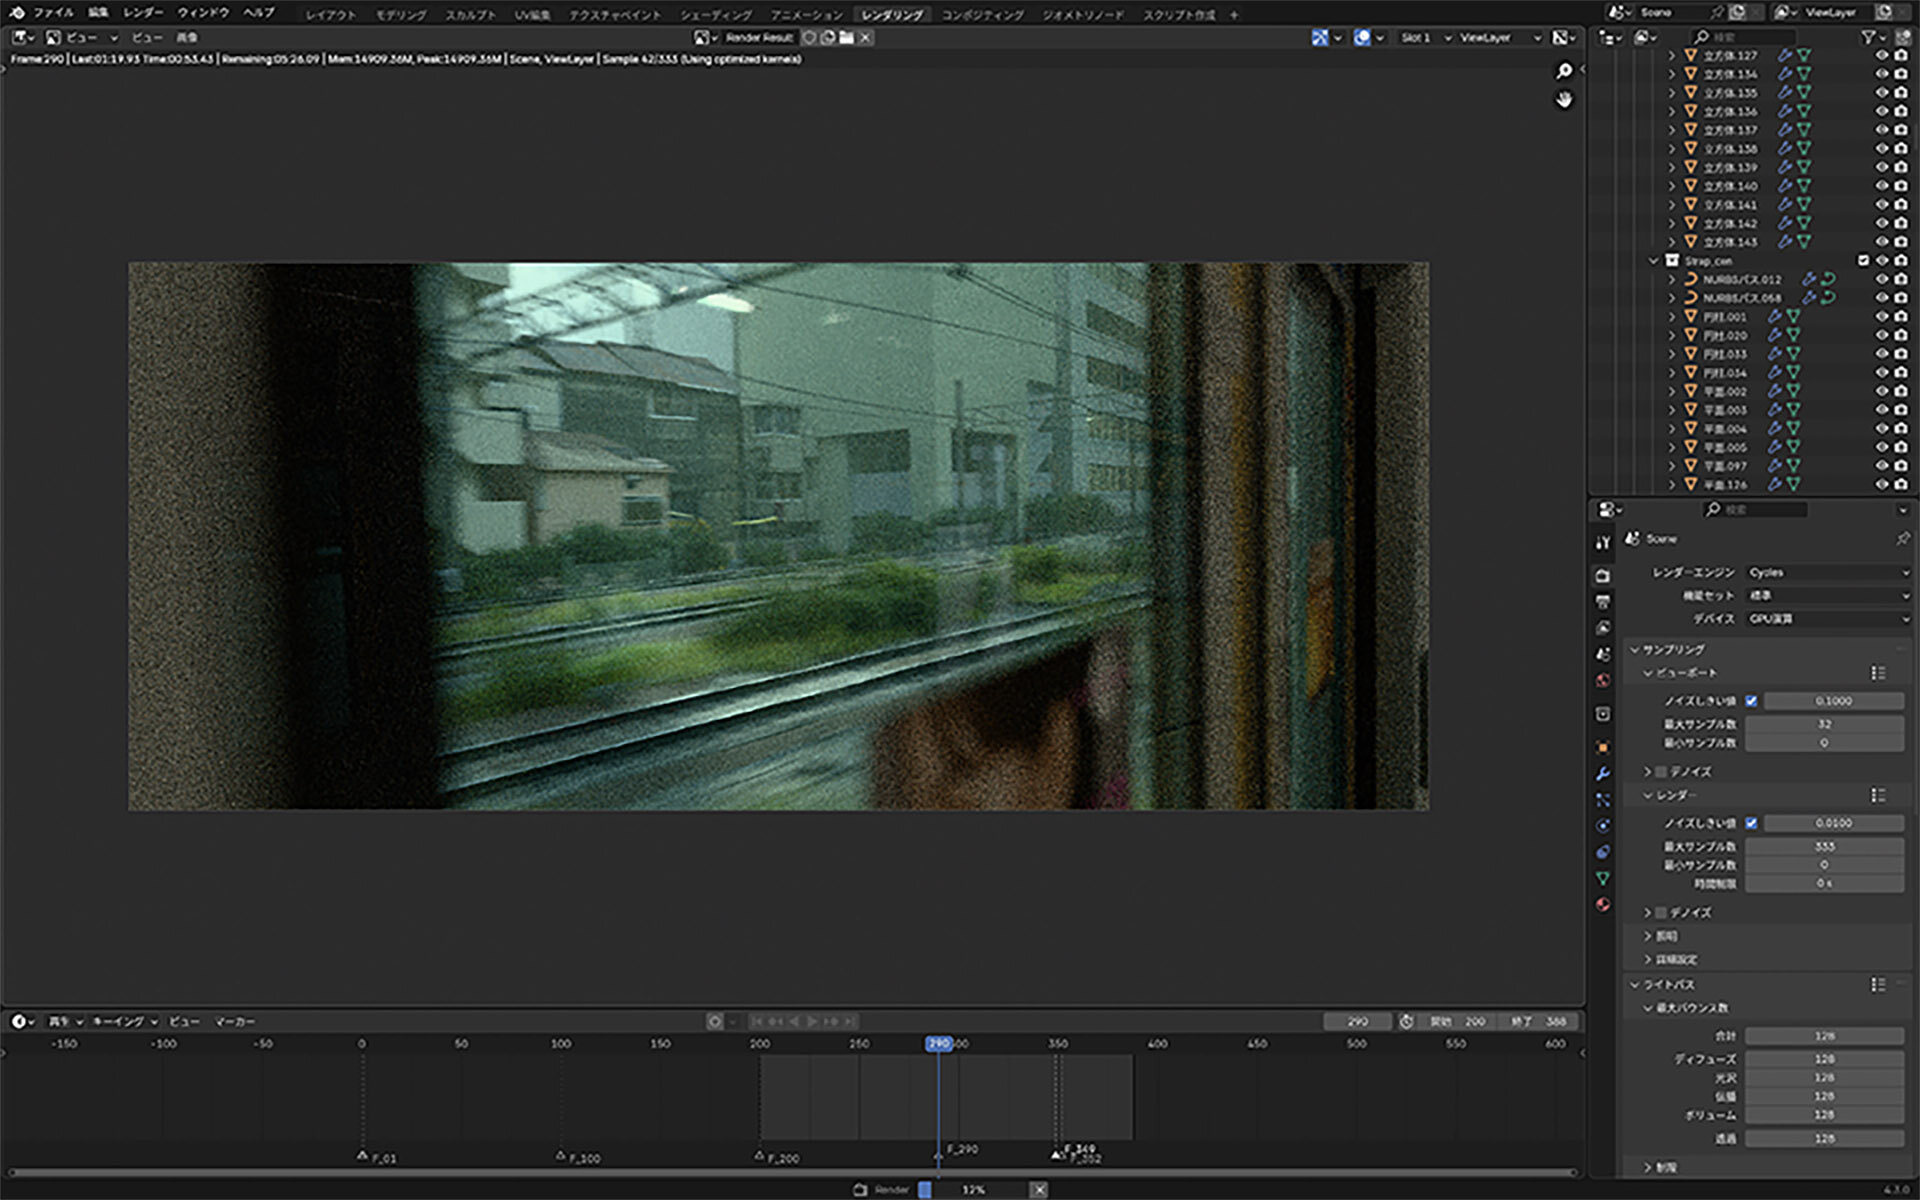Switch to the シェーディング workspace tab
The height and width of the screenshot is (1200, 1920).
click(715, 15)
